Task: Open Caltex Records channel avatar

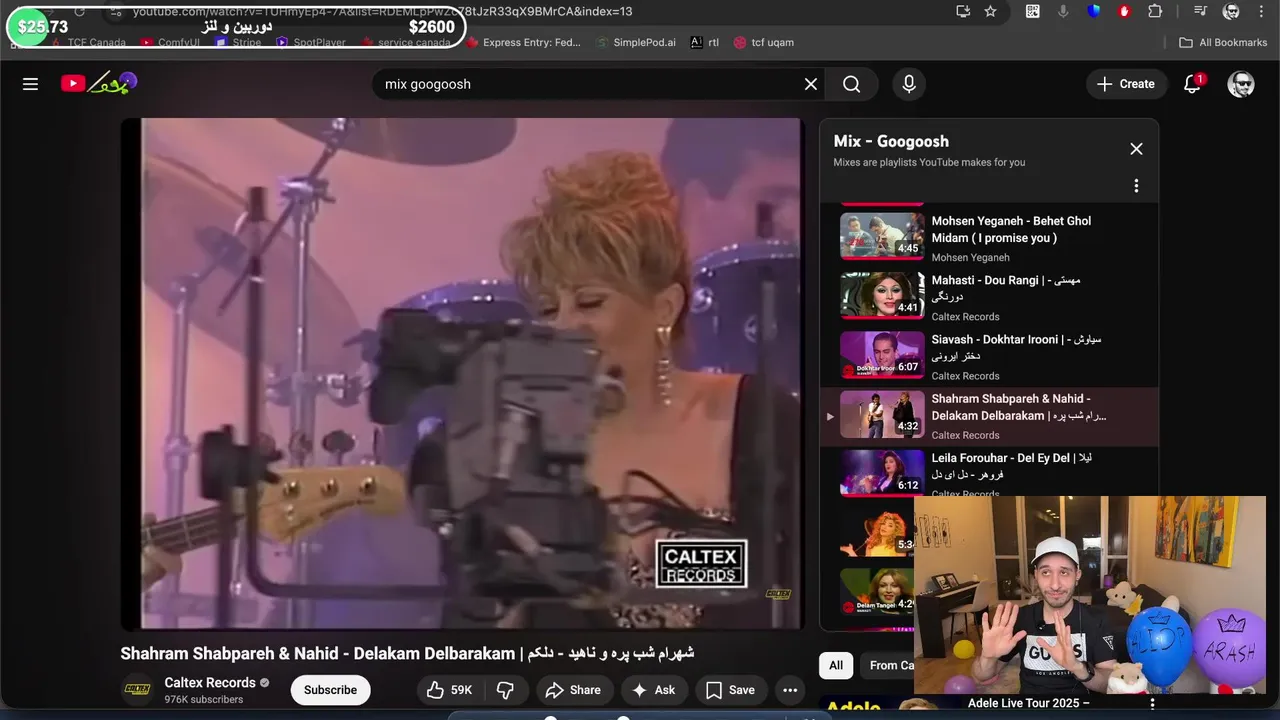Action: 137,690
